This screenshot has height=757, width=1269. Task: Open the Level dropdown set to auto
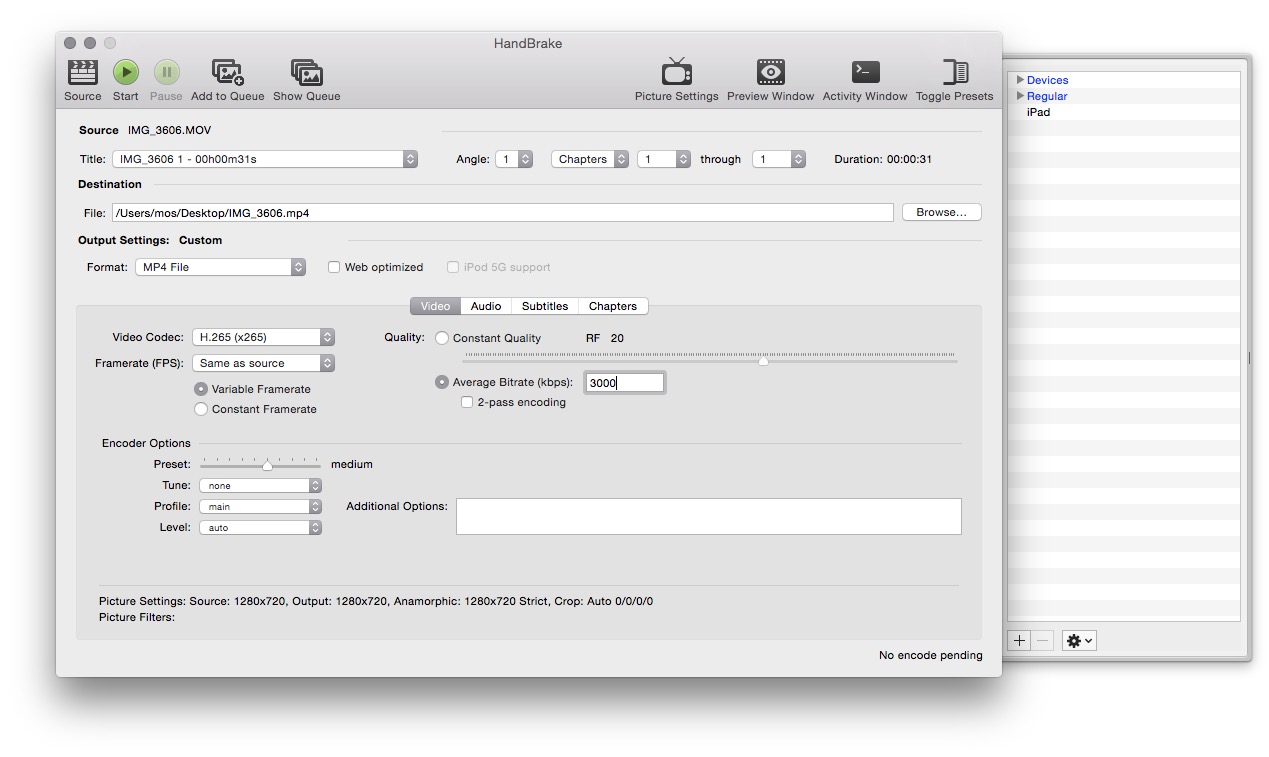coord(260,527)
